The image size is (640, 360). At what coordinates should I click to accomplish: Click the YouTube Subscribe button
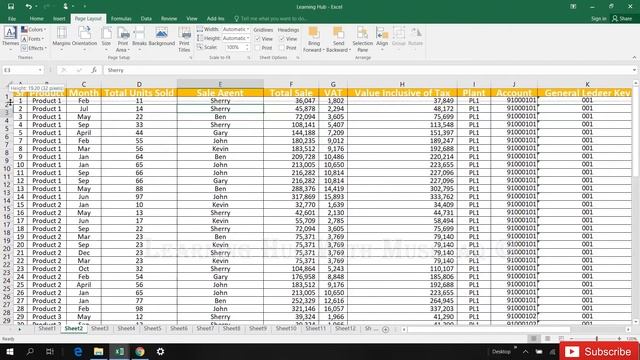pos(599,351)
